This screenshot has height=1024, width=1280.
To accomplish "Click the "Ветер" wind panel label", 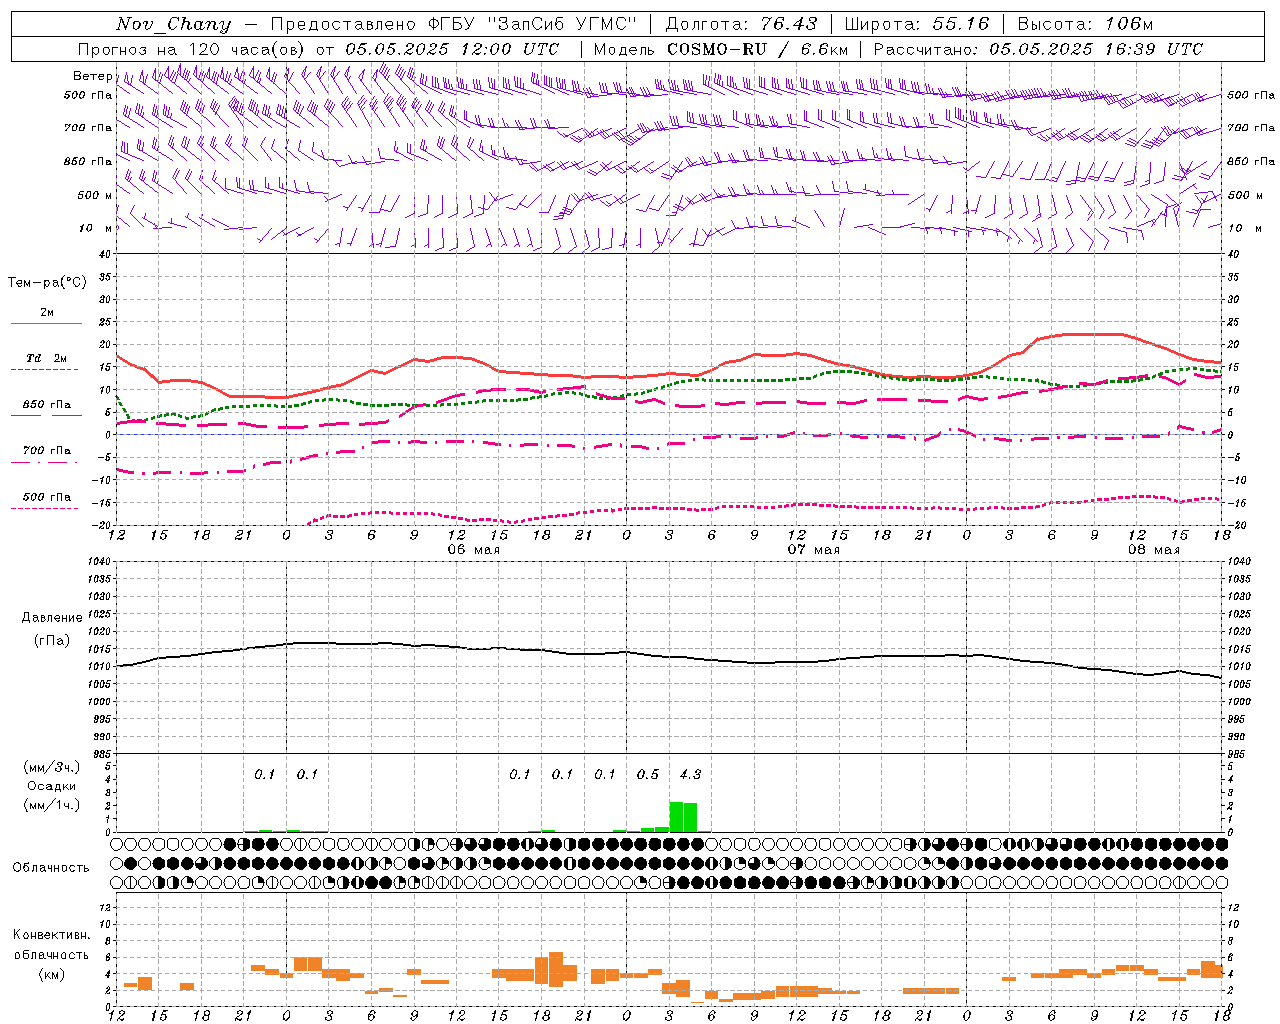I will (93, 76).
